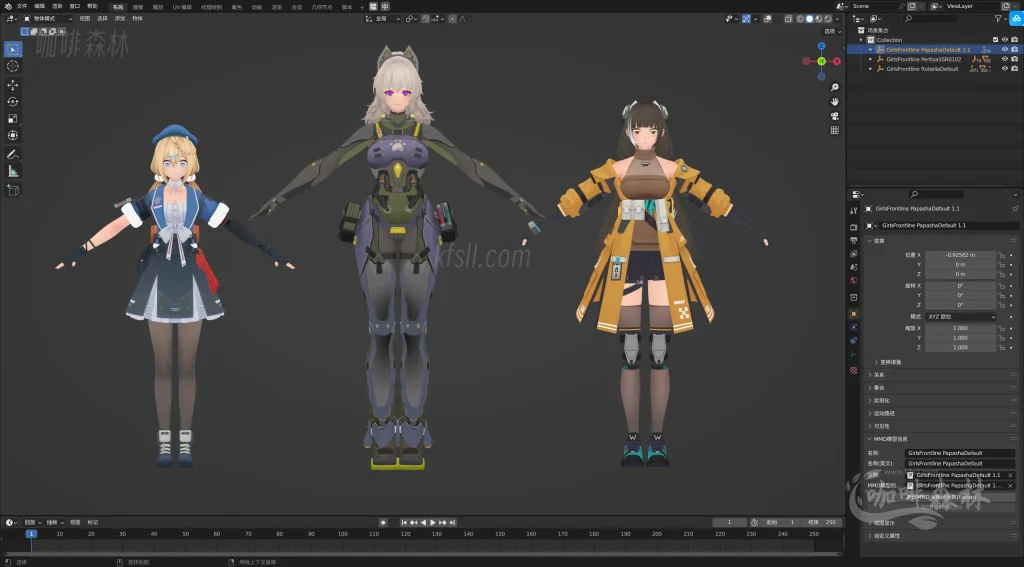Open the 添加 menu in viewport header
Viewport: 1024px width, 567px height.
click(x=120, y=19)
